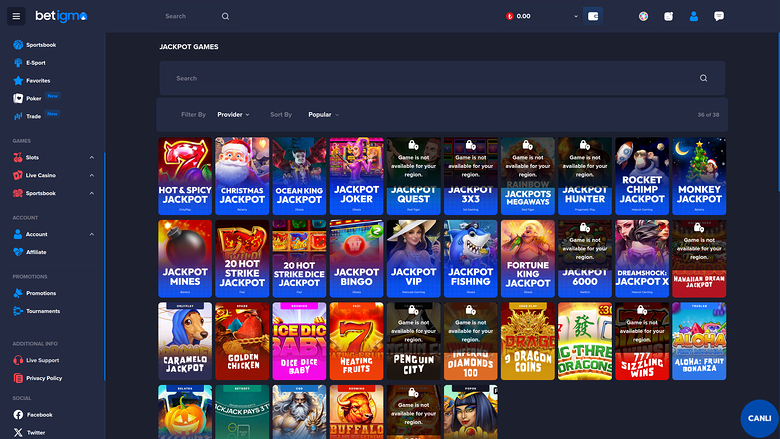
Task: Click the betigma logo
Action: (61, 16)
